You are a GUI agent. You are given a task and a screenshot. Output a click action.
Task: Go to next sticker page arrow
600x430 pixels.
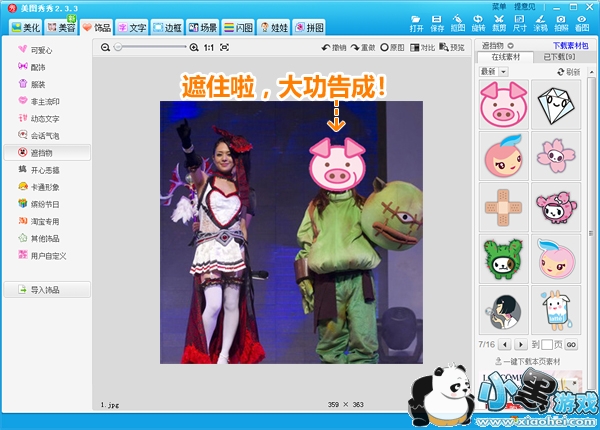519,344
